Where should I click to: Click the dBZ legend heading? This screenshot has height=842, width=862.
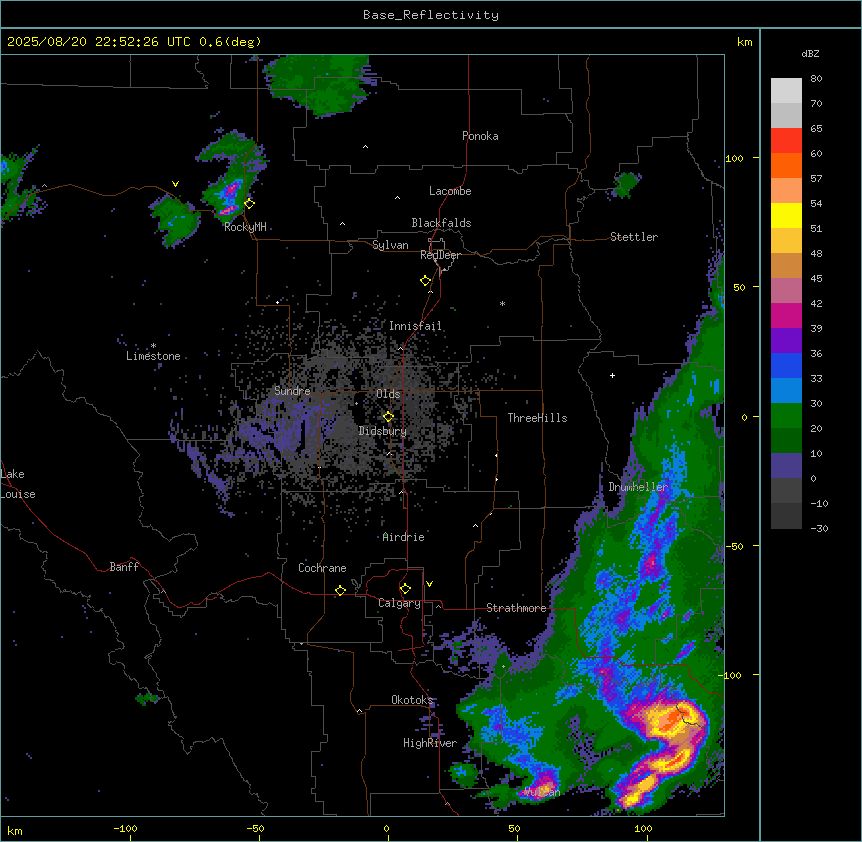click(x=810, y=53)
